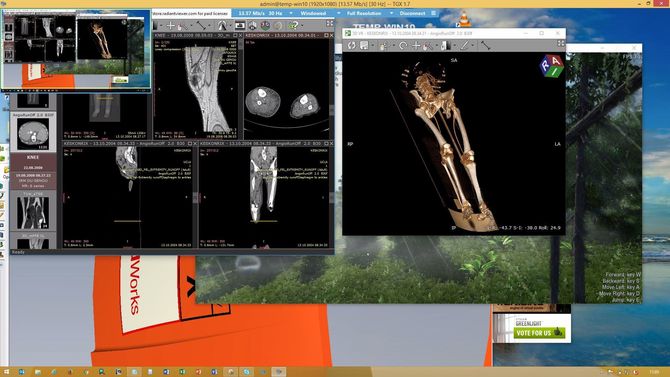Open Excel icon on the taskbar
The height and width of the screenshot is (377, 670).
(182, 372)
